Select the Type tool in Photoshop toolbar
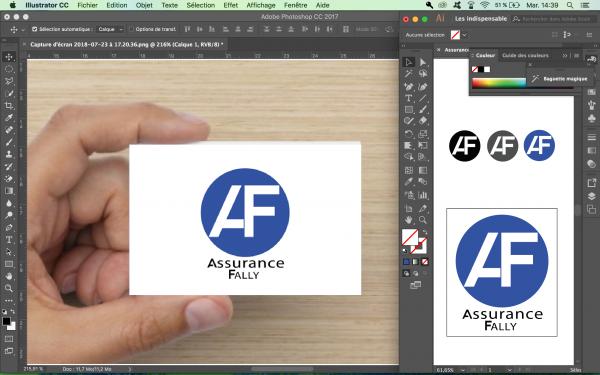Image resolution: width=600 pixels, height=375 pixels. pyautogui.click(x=9, y=240)
